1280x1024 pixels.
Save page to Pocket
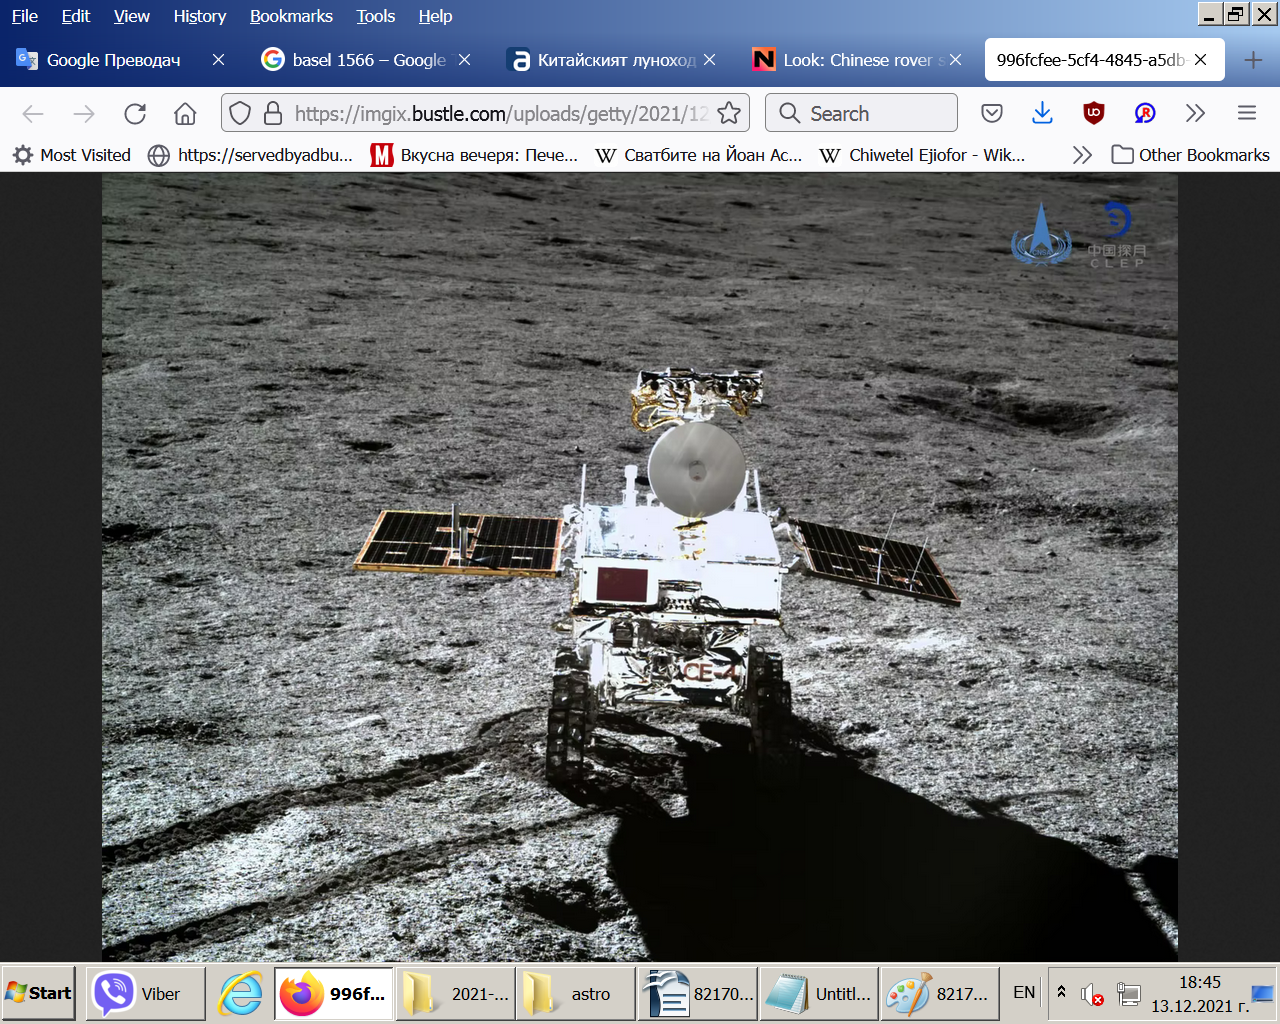pos(991,114)
